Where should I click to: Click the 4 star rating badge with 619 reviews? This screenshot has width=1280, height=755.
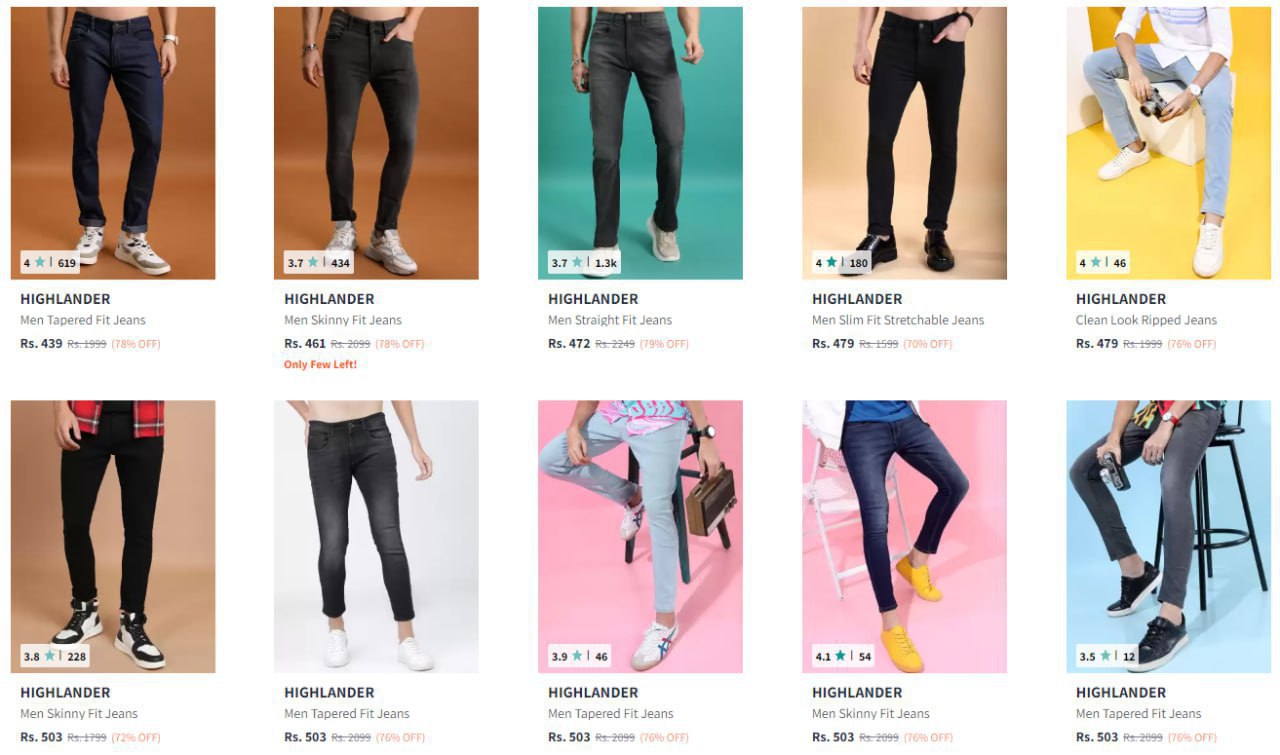pyautogui.click(x=50, y=263)
